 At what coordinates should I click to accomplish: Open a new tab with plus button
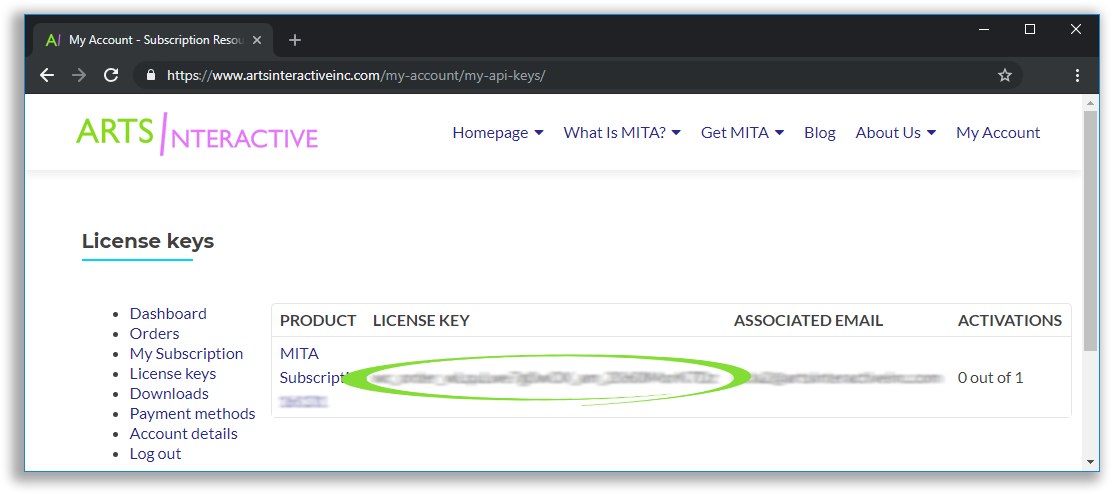[295, 40]
